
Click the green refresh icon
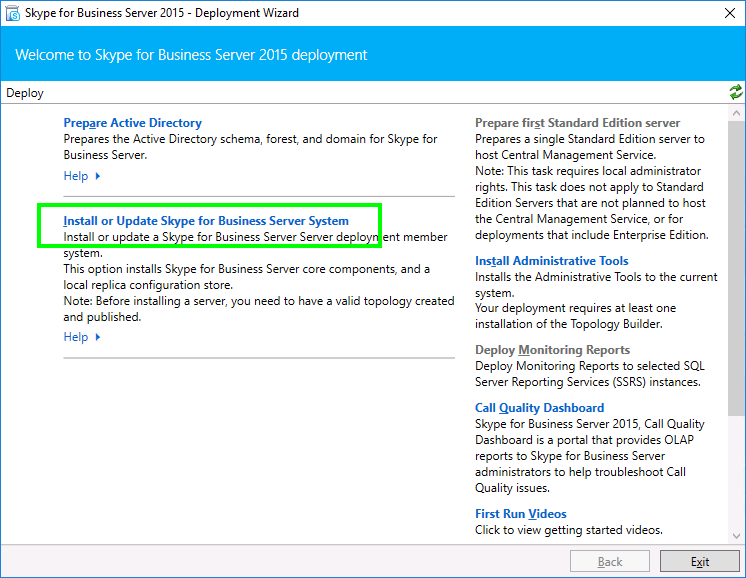coord(736,92)
